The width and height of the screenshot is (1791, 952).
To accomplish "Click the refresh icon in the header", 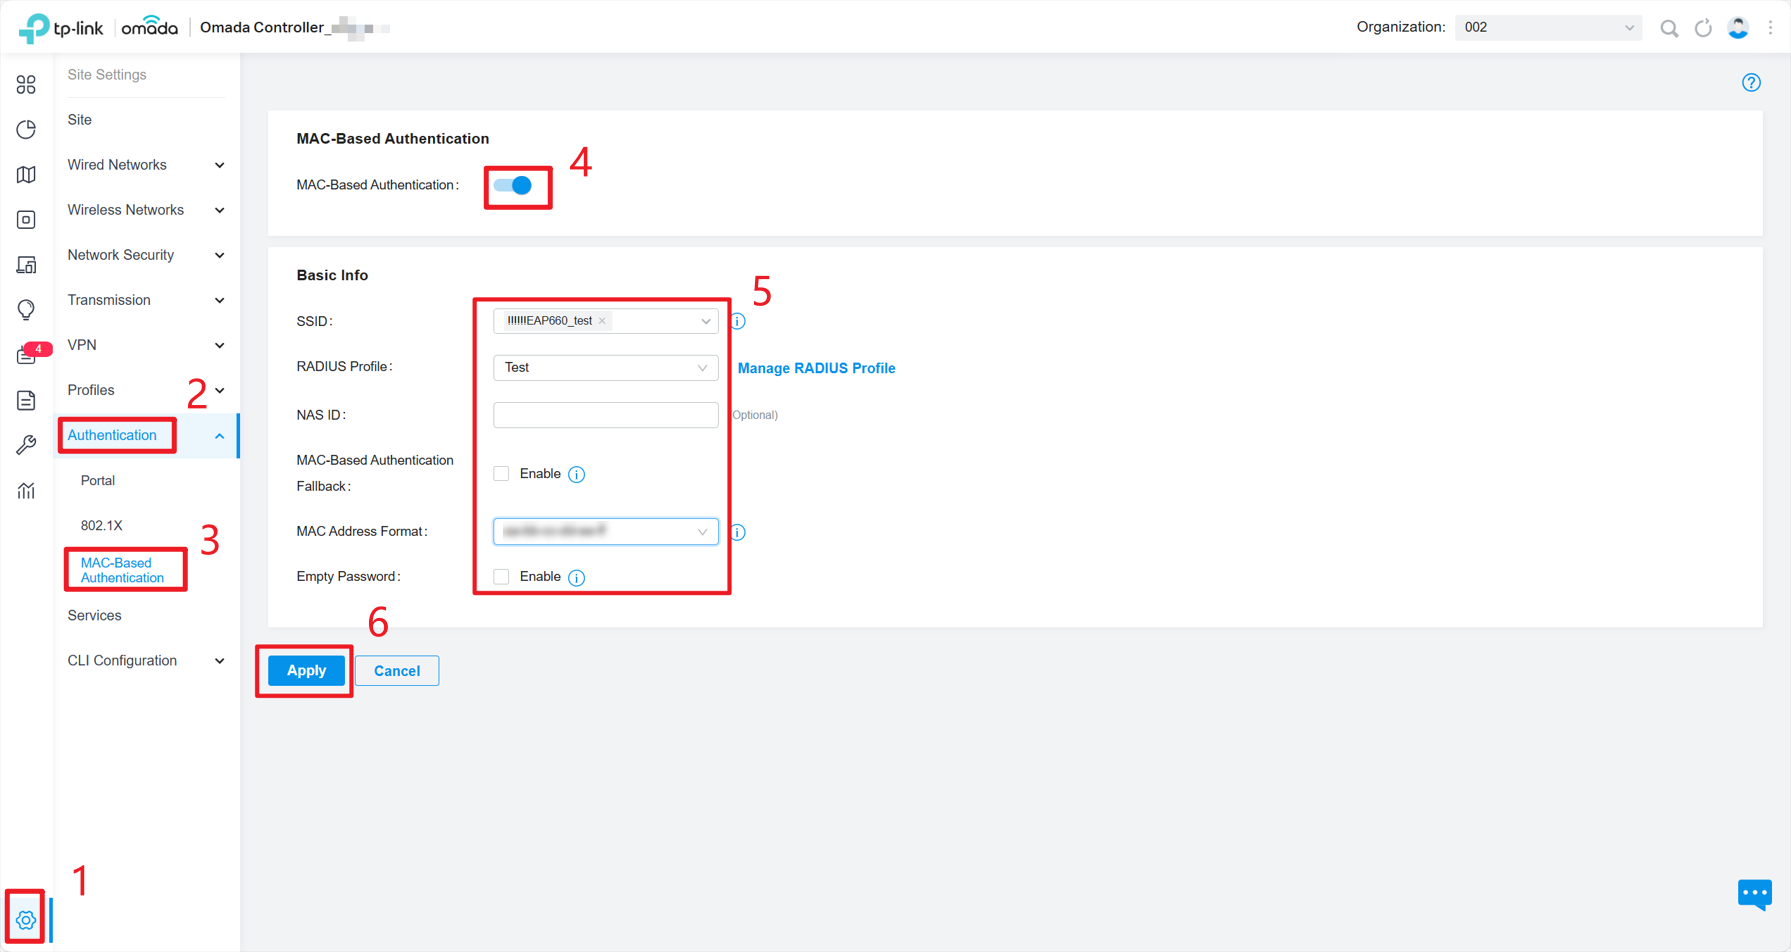I will click(x=1703, y=27).
